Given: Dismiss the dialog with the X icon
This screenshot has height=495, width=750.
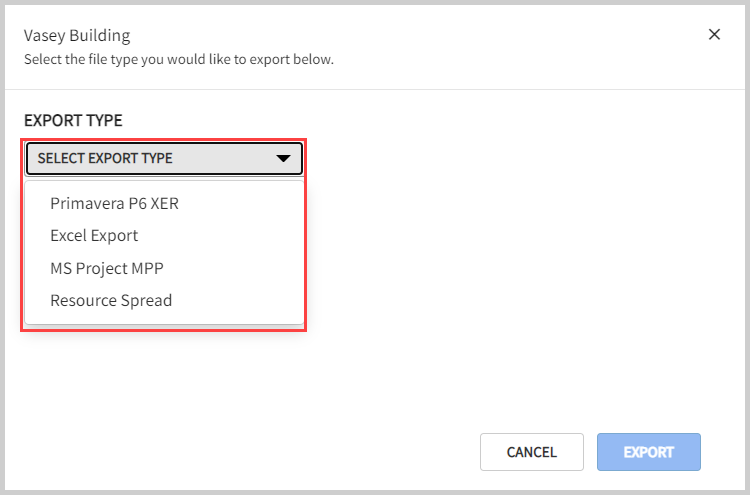Looking at the screenshot, I should 714,35.
